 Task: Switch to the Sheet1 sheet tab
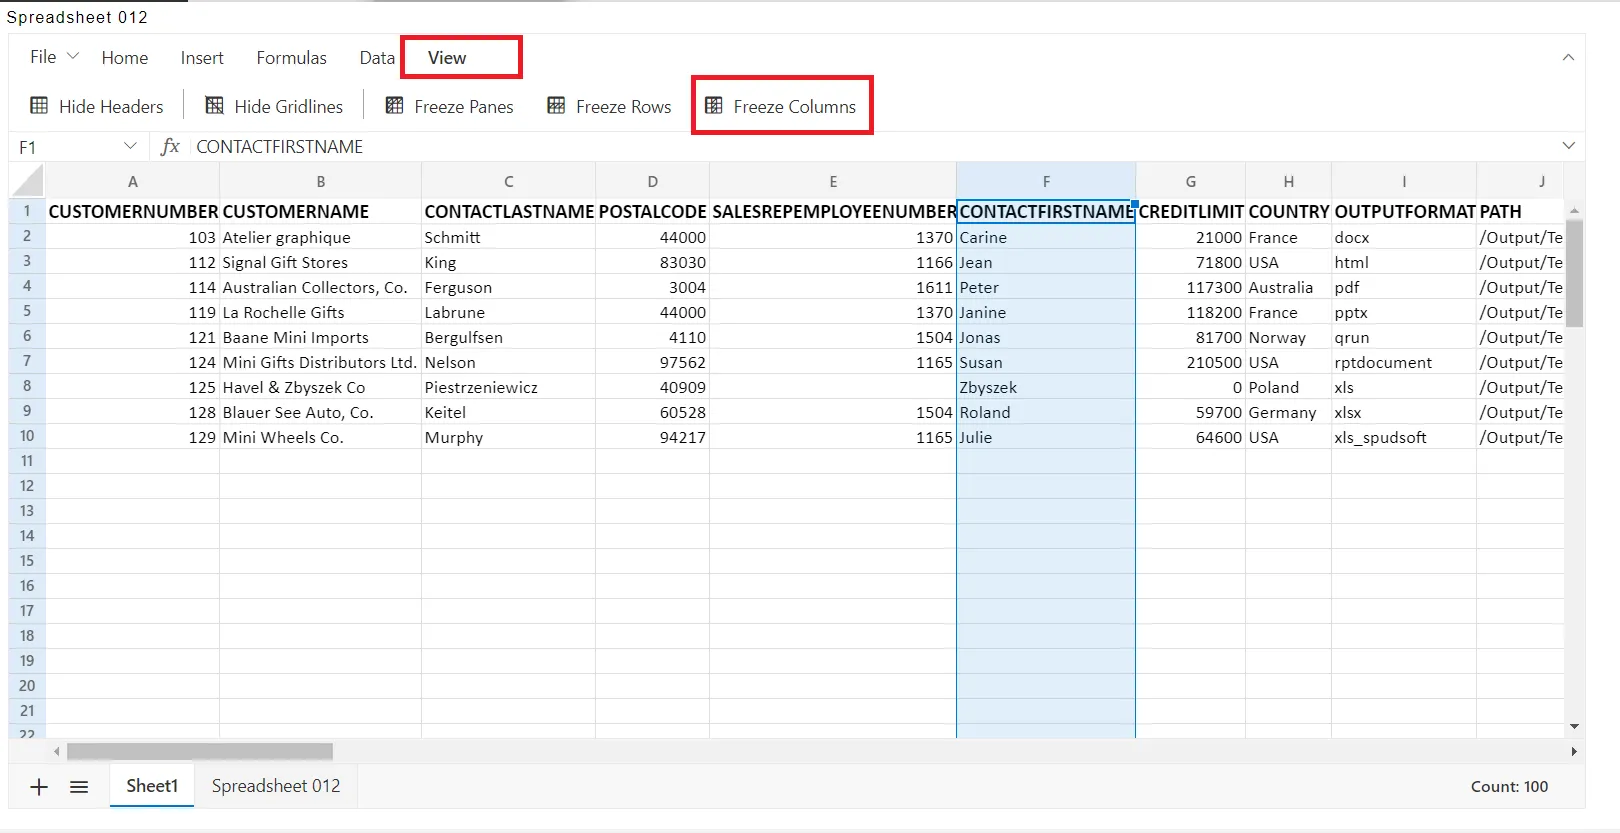[152, 786]
